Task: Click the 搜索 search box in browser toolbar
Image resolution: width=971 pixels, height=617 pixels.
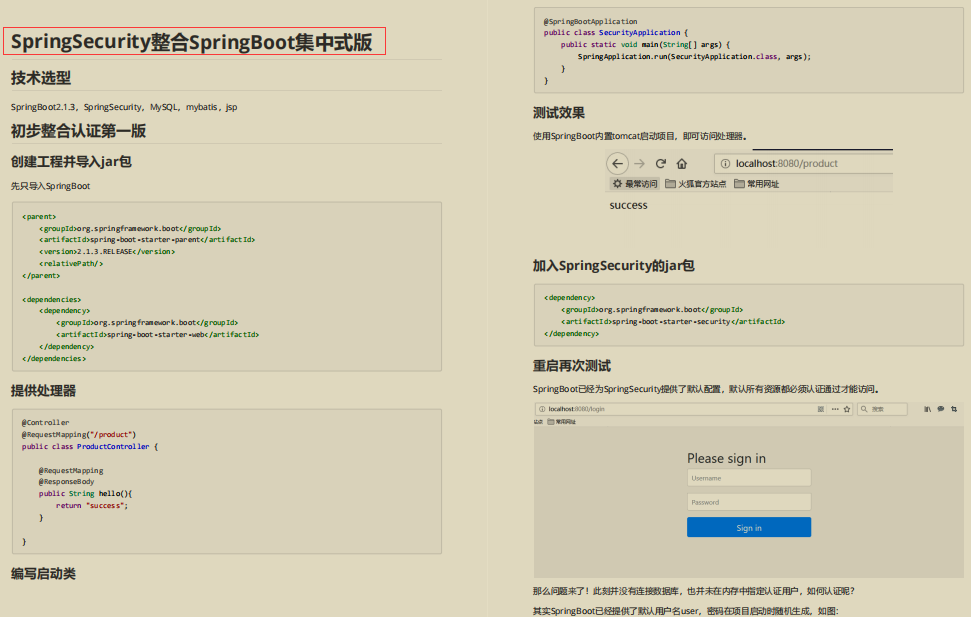Action: [x=882, y=409]
